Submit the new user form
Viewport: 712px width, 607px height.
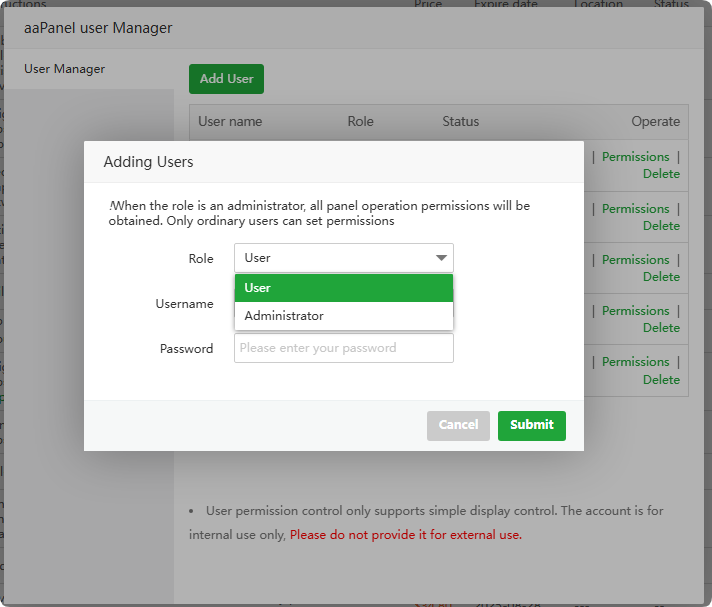pos(531,425)
